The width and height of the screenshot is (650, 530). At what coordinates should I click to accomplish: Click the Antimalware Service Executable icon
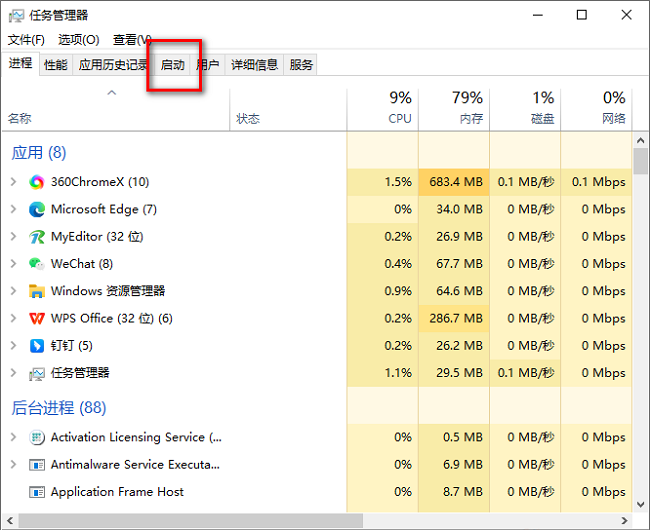click(36, 465)
